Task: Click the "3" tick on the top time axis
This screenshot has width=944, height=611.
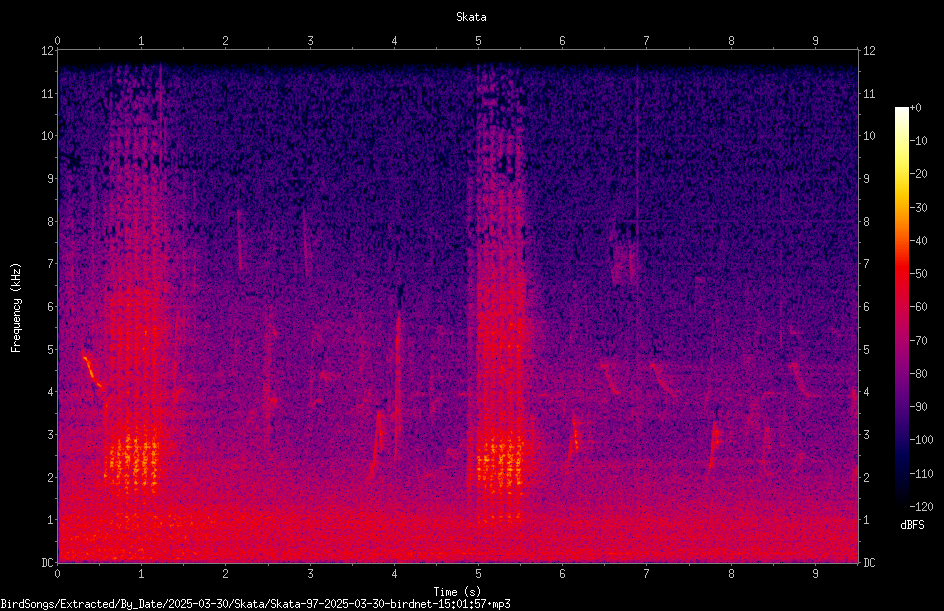Action: tap(310, 41)
